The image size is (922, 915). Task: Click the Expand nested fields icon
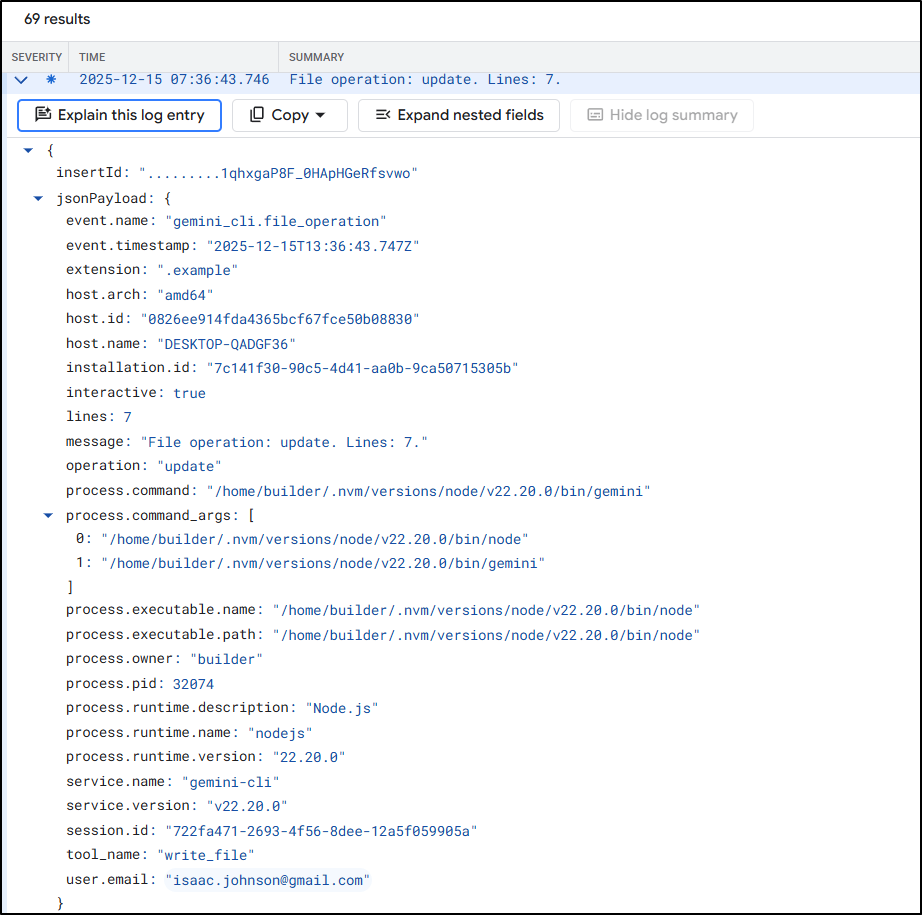[x=382, y=115]
